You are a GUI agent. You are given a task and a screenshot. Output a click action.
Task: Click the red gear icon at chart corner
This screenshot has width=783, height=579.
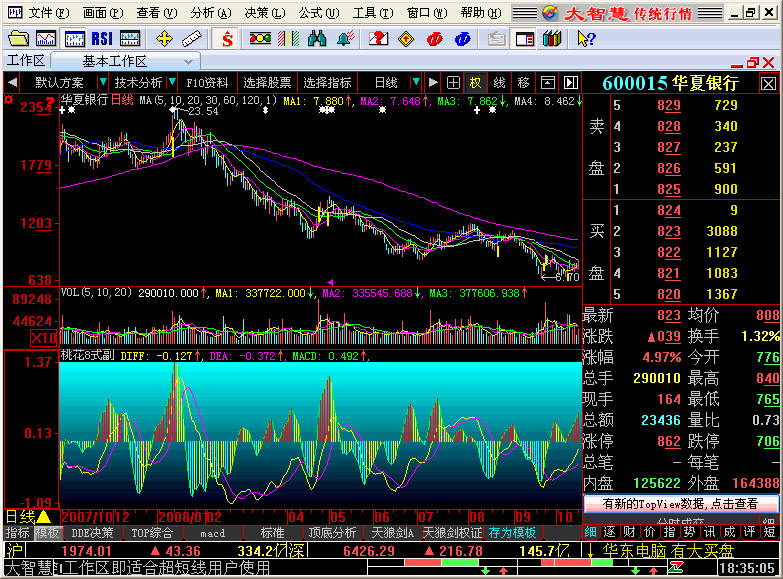pyautogui.click(x=8, y=100)
